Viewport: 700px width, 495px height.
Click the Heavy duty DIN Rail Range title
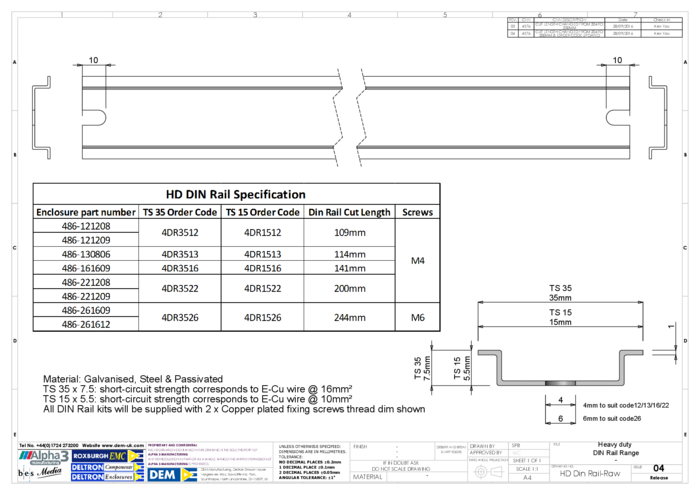point(615,449)
